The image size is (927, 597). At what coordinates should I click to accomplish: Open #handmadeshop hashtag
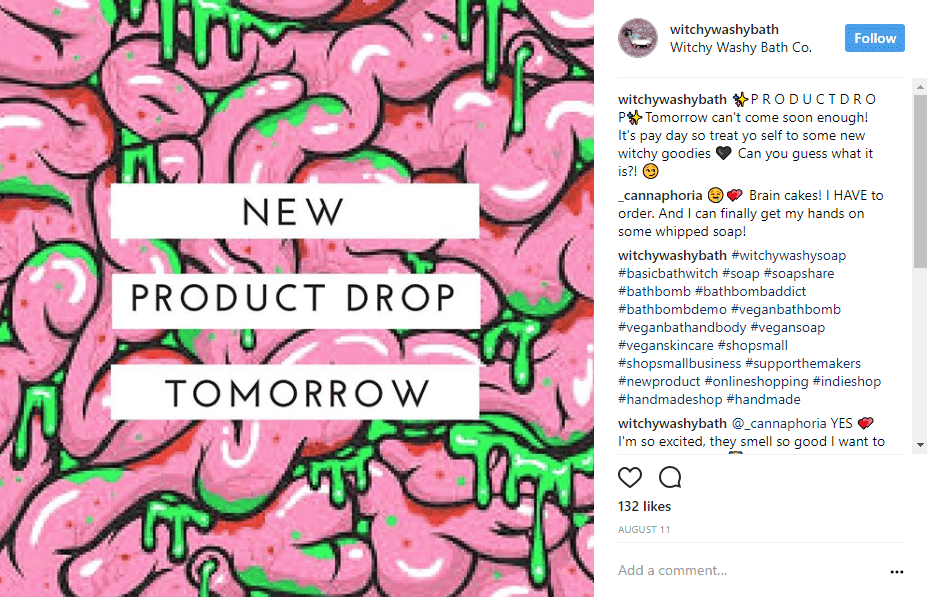click(x=670, y=400)
